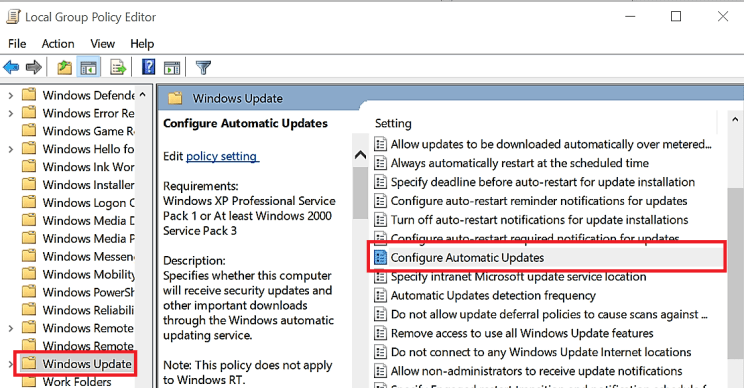Image resolution: width=744 pixels, height=388 pixels.
Task: Click policy icon beside Remove access to use all
Action: [x=380, y=333]
